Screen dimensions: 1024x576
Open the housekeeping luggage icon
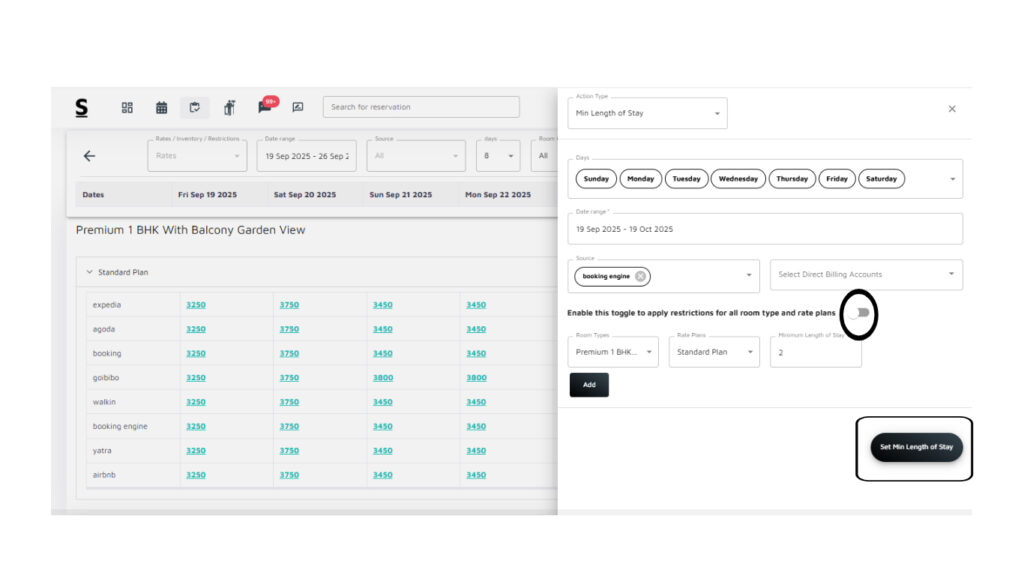tap(229, 107)
